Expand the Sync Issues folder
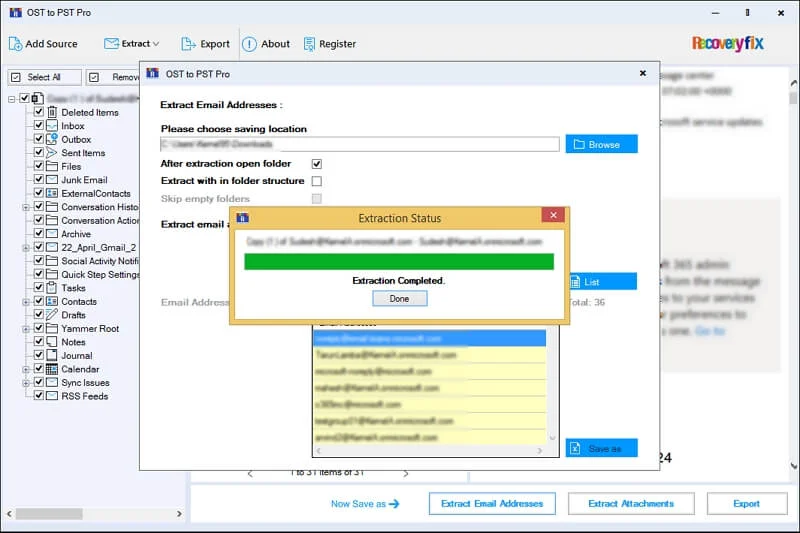This screenshot has width=800, height=533. pyautogui.click(x=26, y=383)
